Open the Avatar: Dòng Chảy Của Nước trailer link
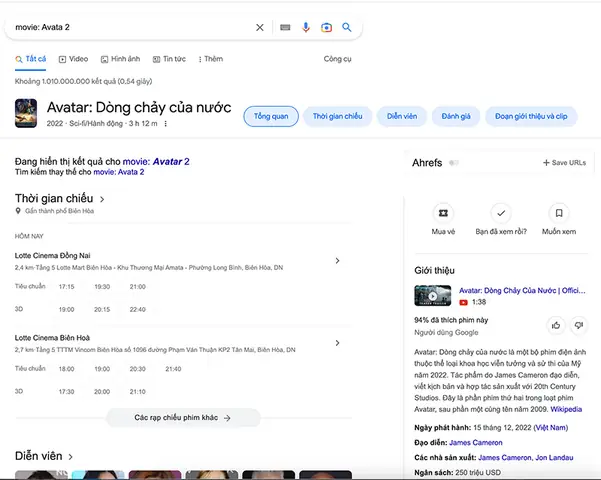Screen dimensions: 601x480 click(522, 291)
